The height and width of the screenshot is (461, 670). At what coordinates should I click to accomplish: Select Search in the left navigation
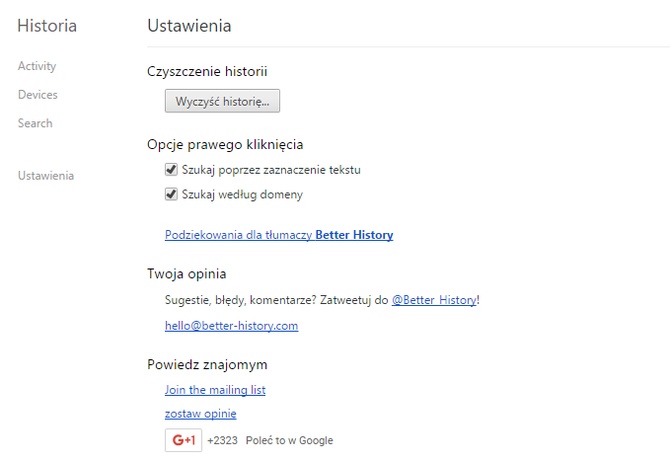[x=35, y=123]
